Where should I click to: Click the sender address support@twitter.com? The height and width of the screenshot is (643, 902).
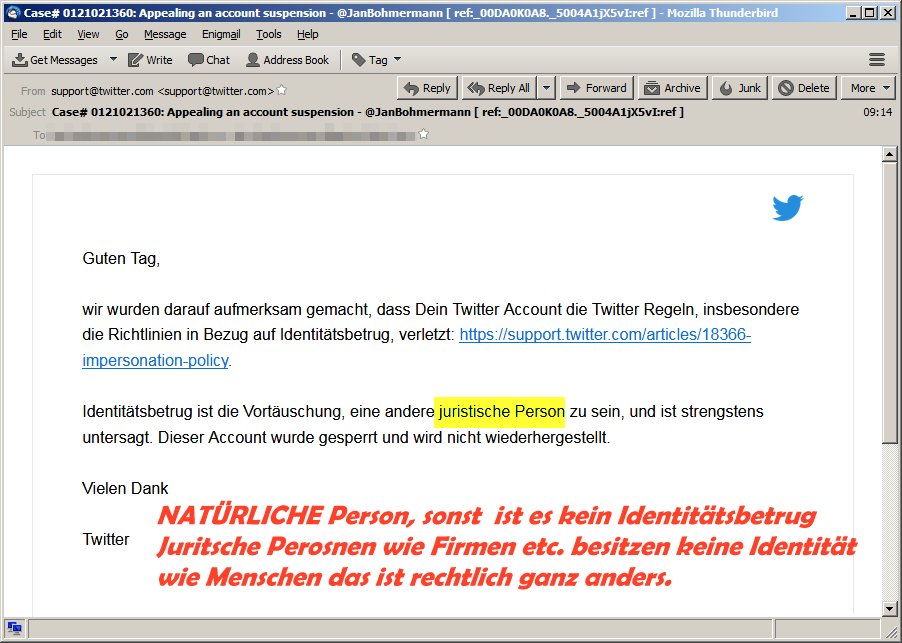click(x=162, y=91)
